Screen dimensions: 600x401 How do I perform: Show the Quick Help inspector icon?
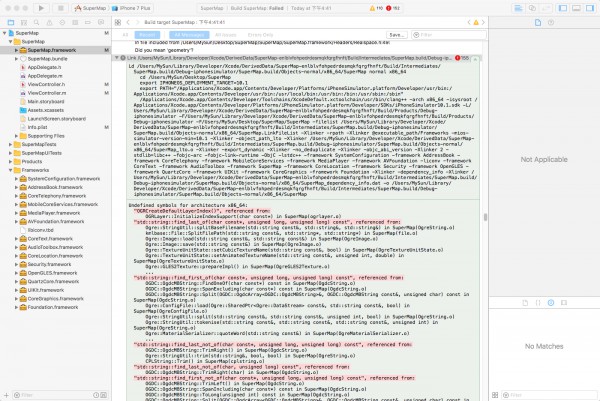click(551, 23)
